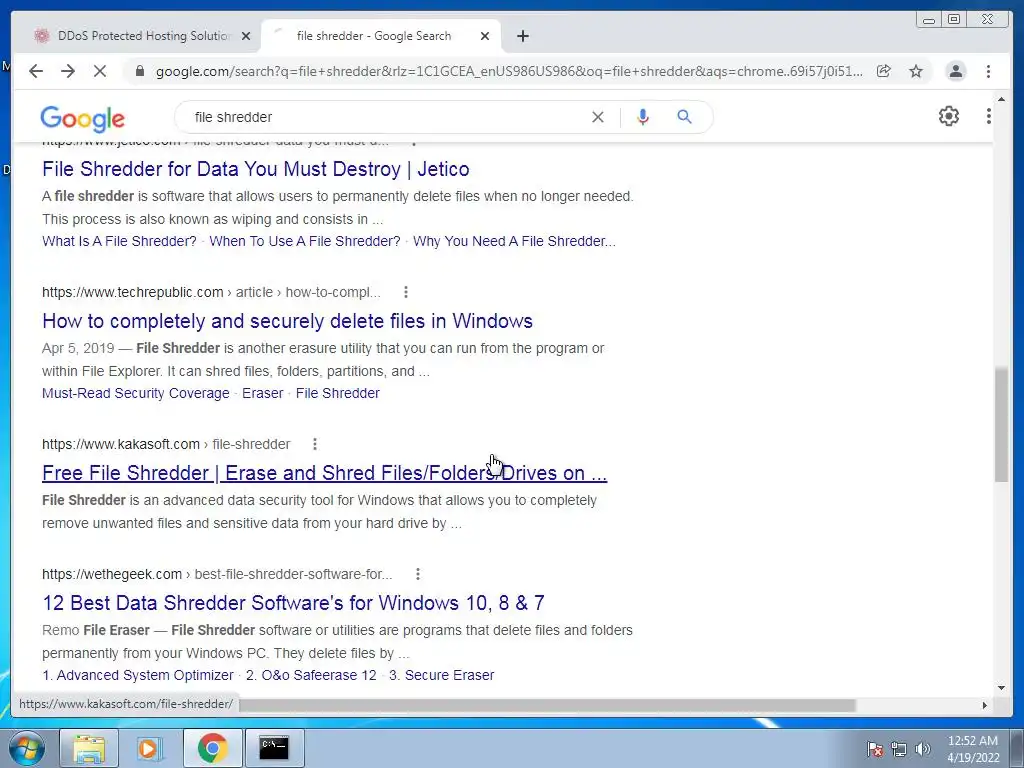The width and height of the screenshot is (1024, 768).
Task: Click the wethegeek.com URL breadcrumb text
Action: point(217,574)
